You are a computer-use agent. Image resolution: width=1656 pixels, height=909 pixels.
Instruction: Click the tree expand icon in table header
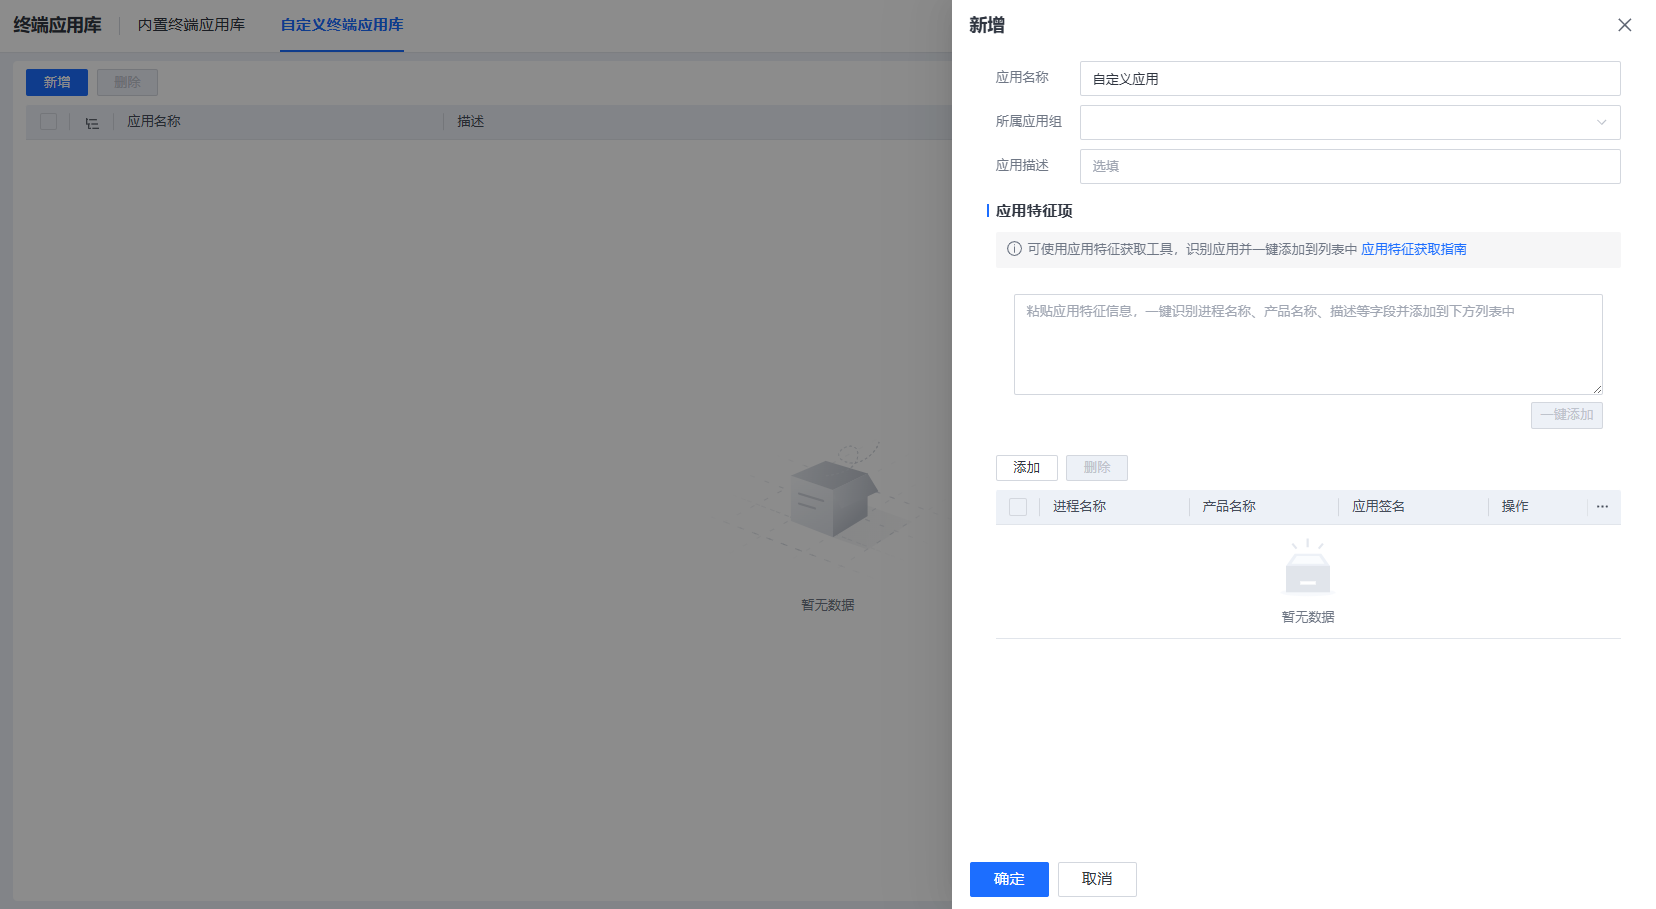(x=92, y=122)
